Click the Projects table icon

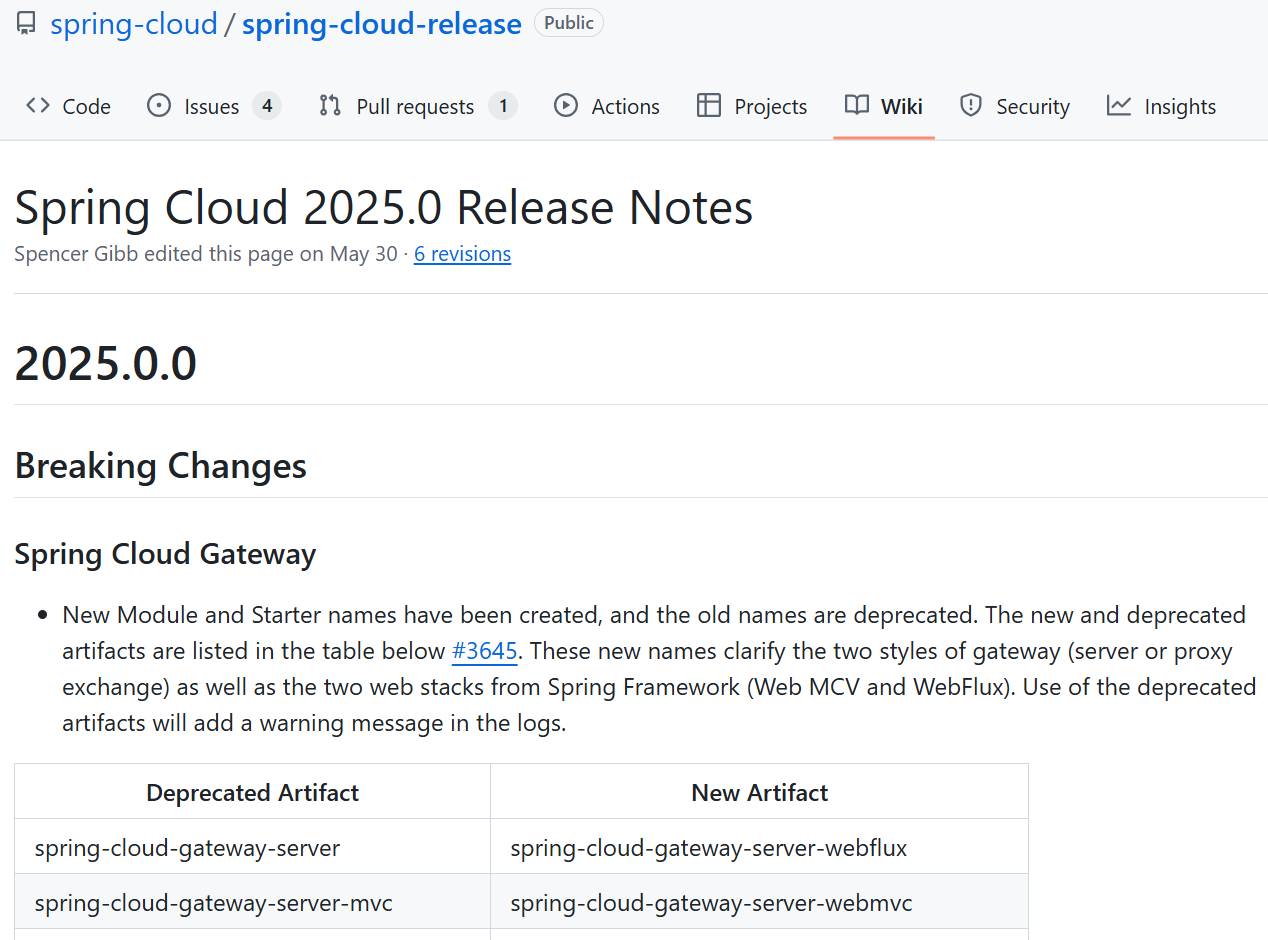(x=709, y=106)
